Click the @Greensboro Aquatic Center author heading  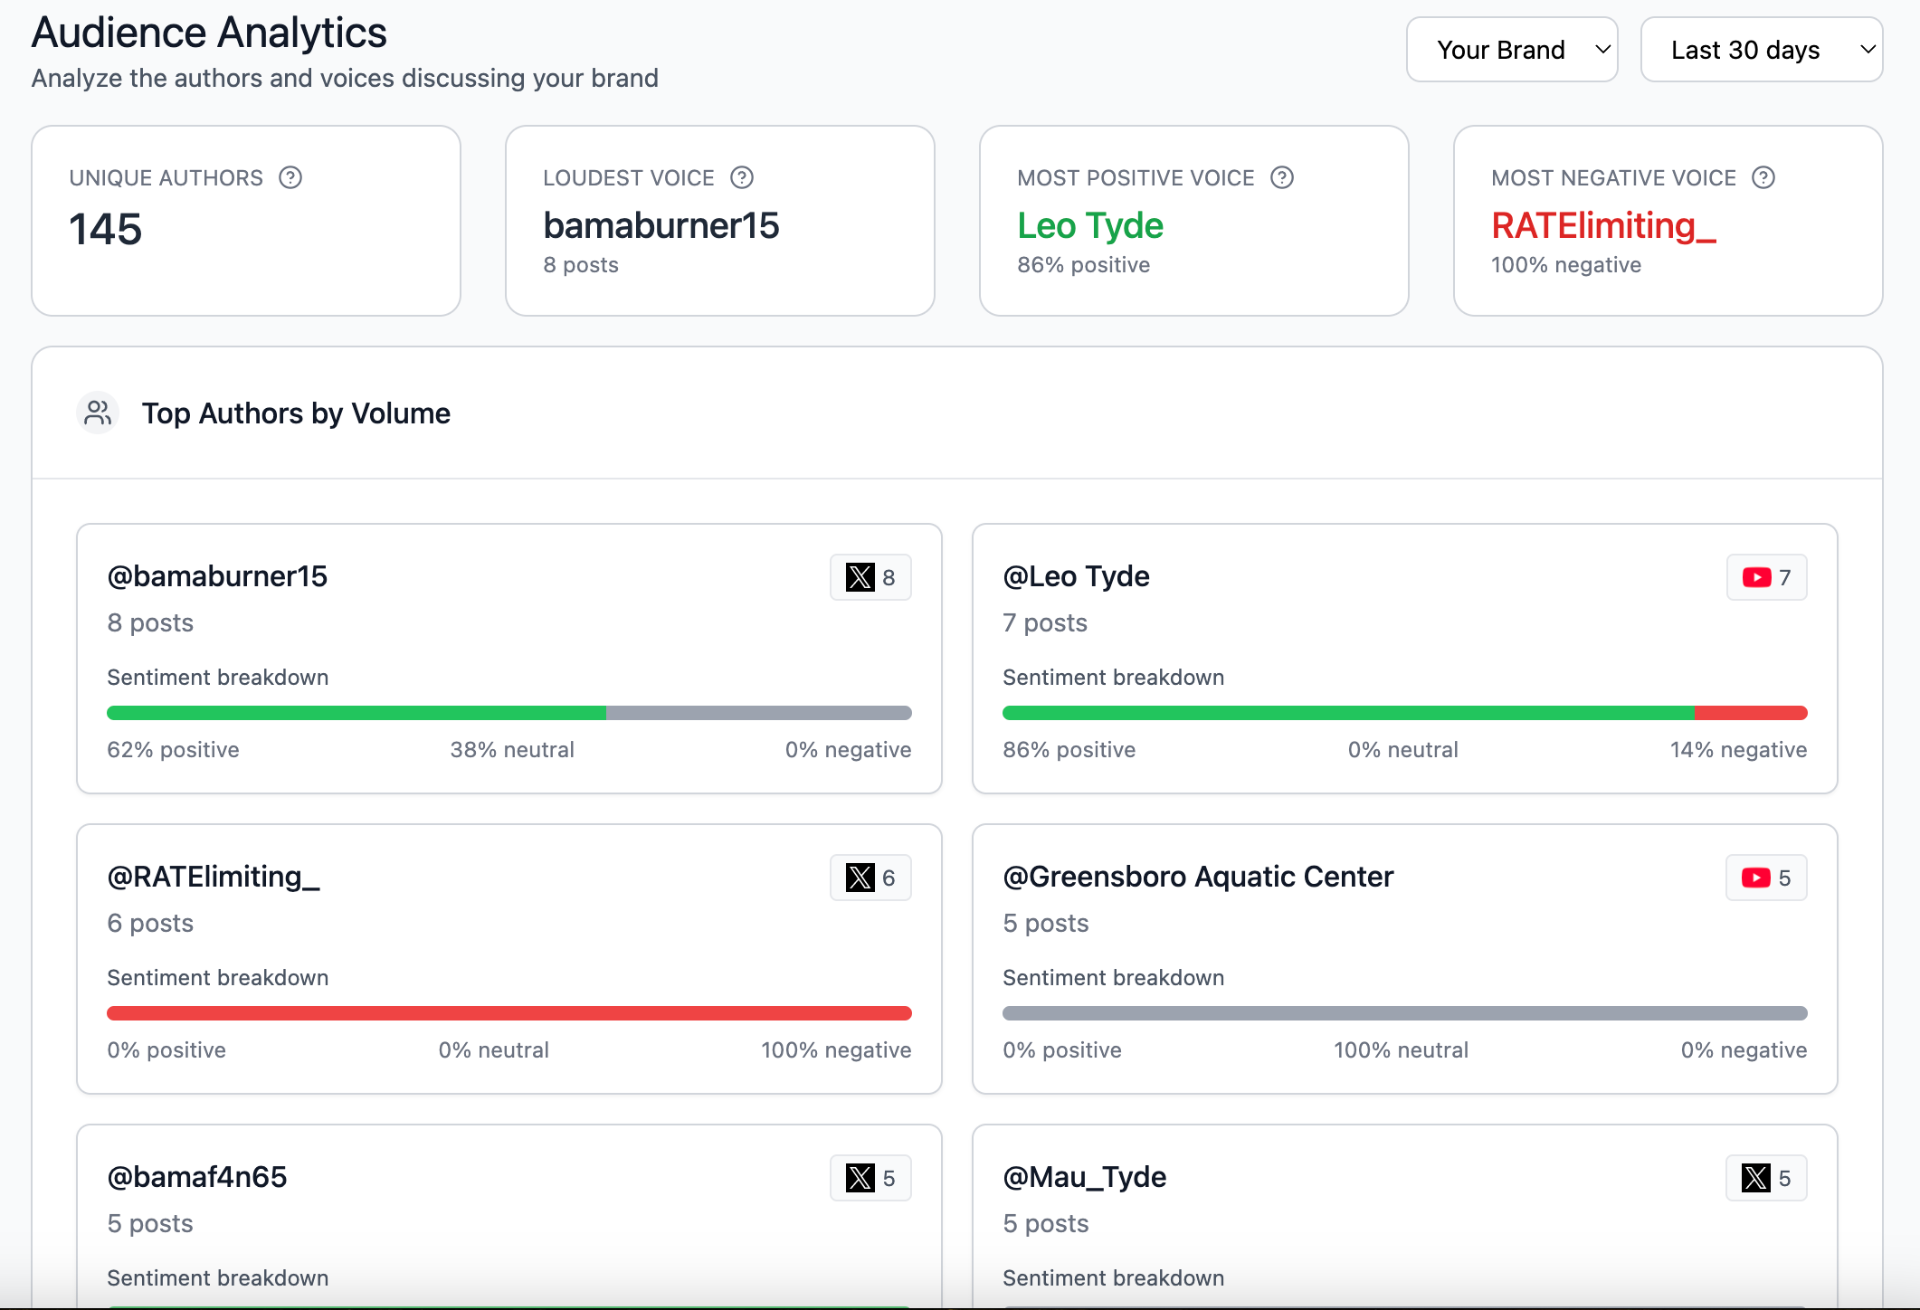(1197, 877)
